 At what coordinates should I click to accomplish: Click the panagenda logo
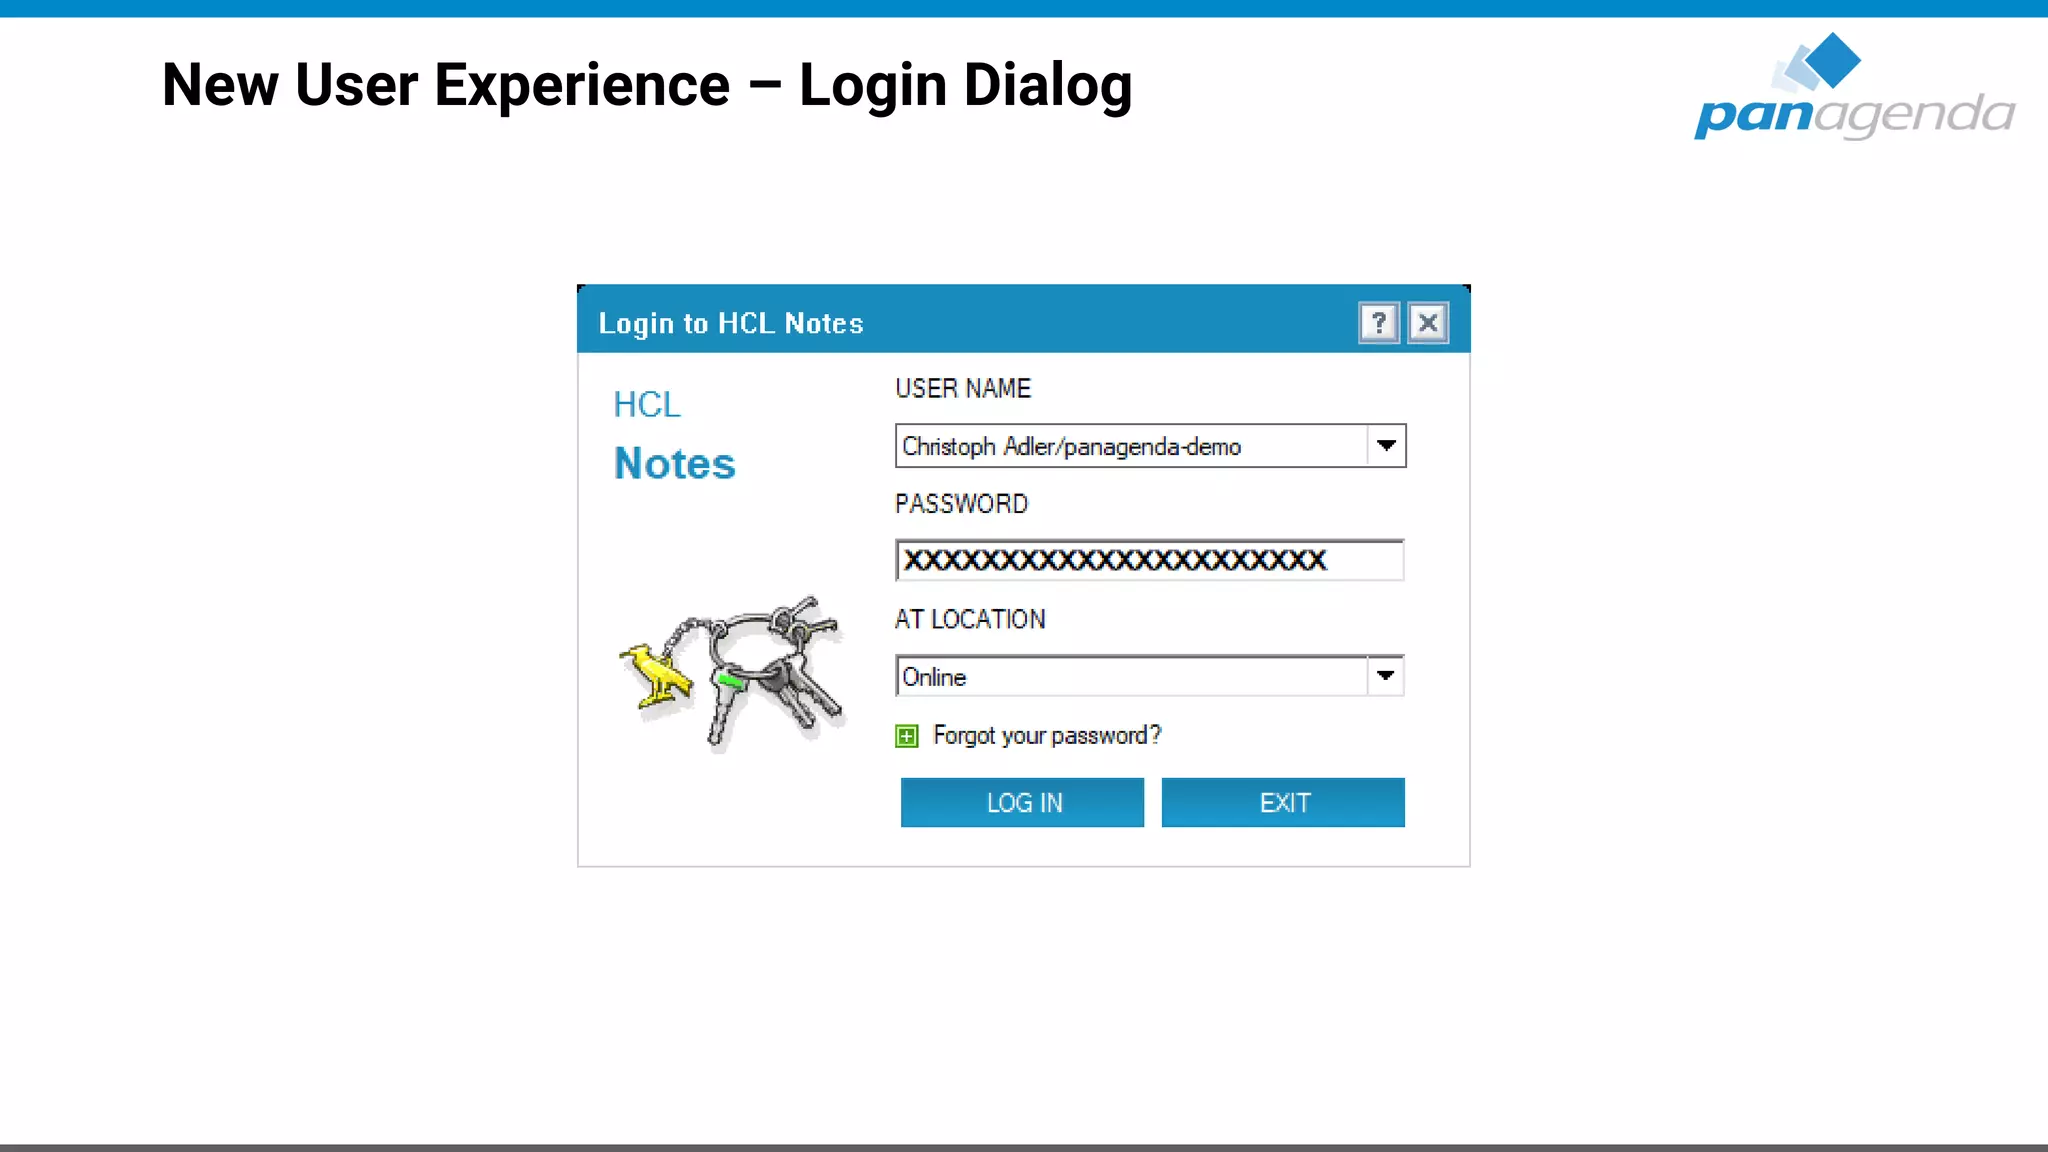coord(1855,86)
